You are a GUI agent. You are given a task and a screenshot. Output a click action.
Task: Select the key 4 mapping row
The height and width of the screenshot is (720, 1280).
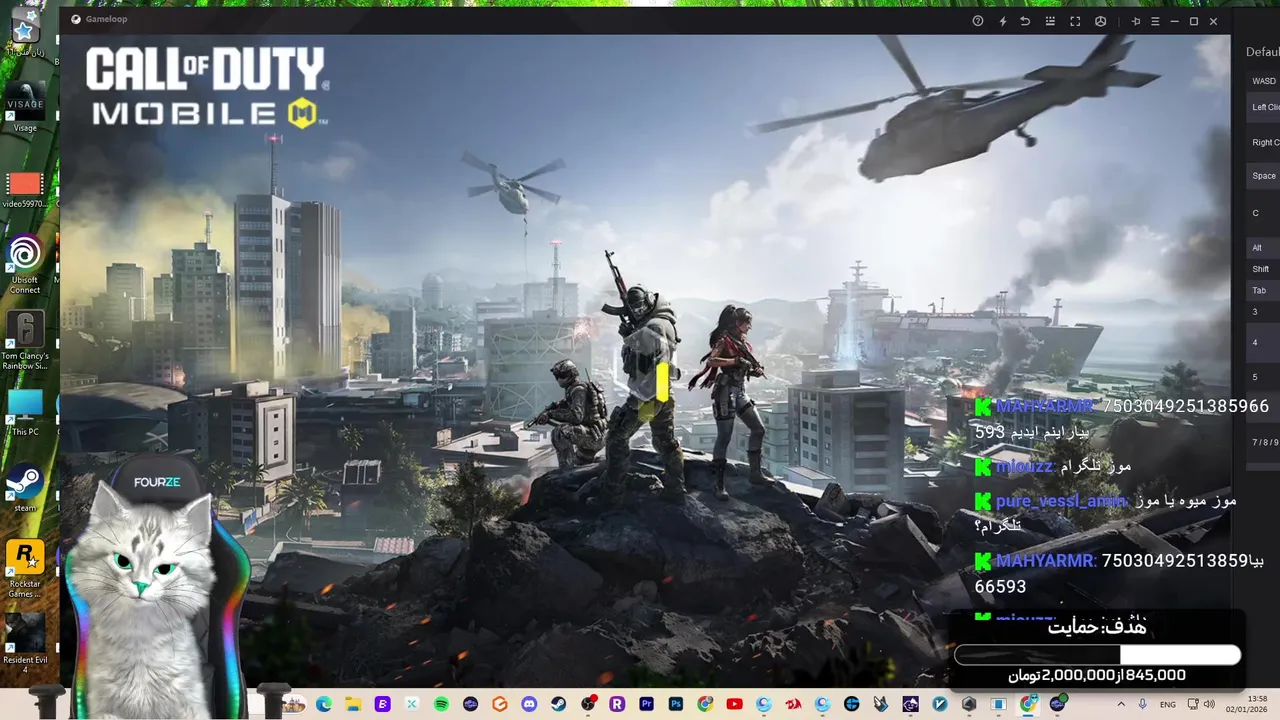pyautogui.click(x=1263, y=343)
